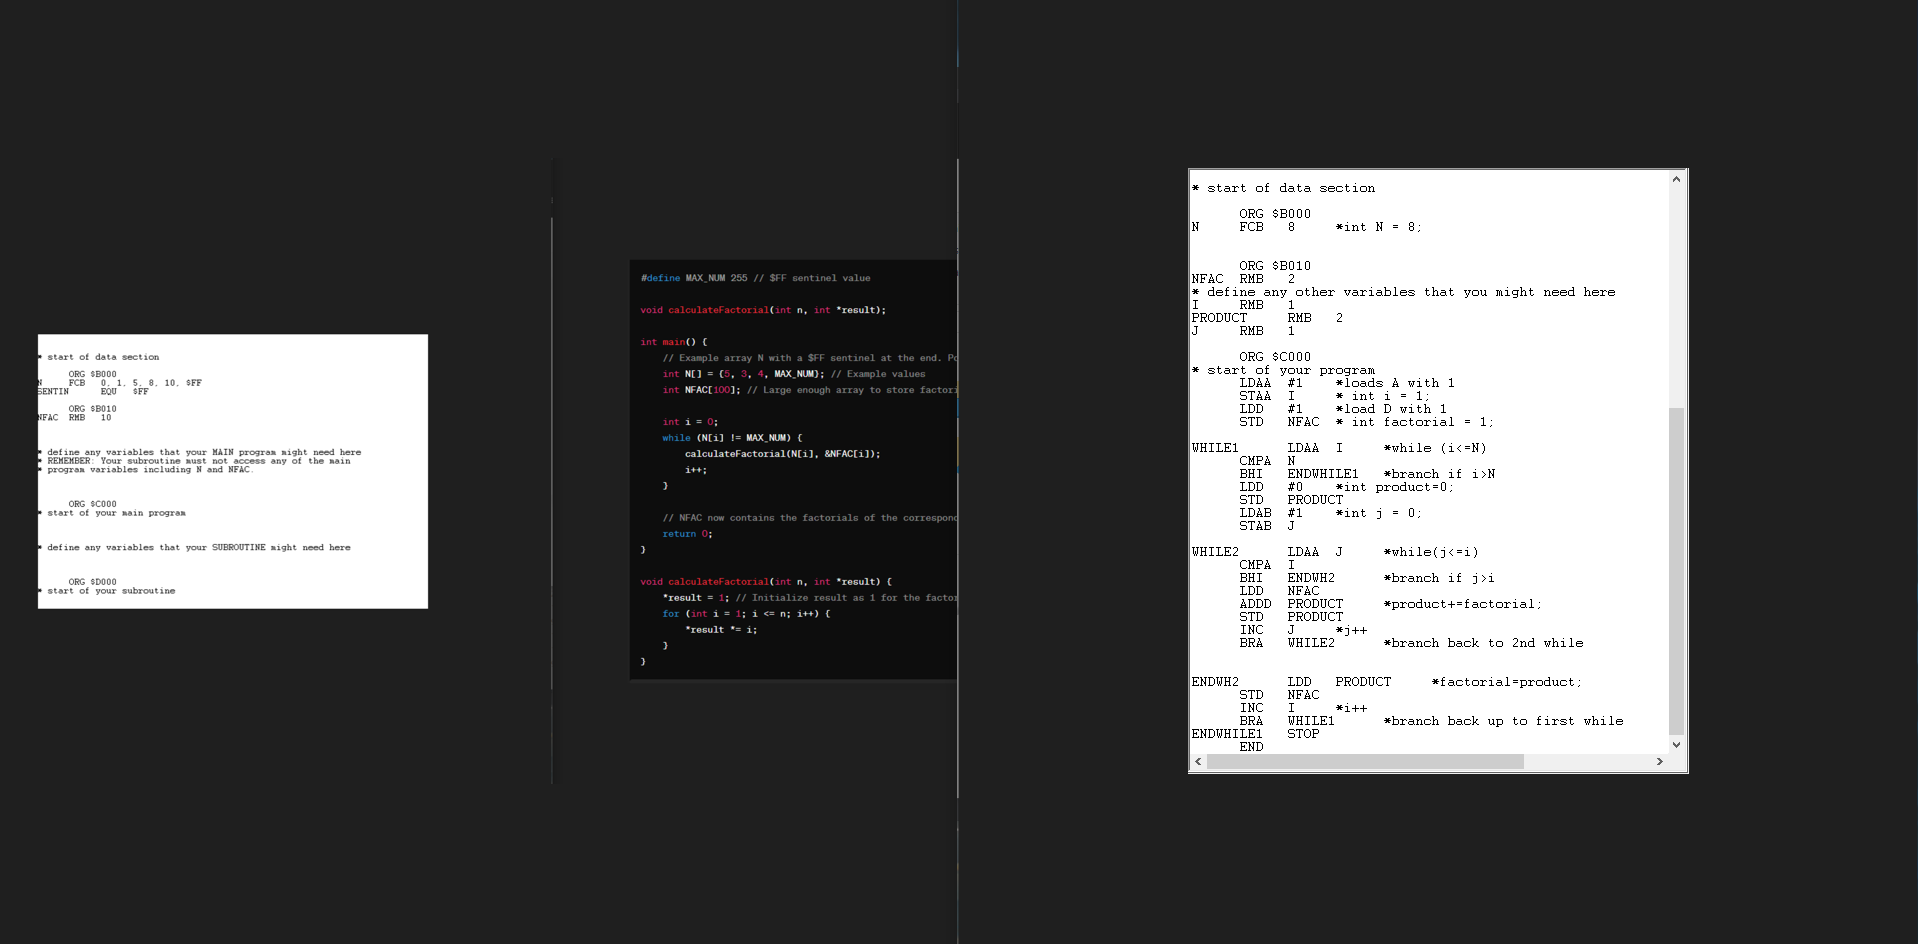Click the calculateFactorial function prototype
Image resolution: width=1918 pixels, height=944 pixels.
(x=760, y=310)
